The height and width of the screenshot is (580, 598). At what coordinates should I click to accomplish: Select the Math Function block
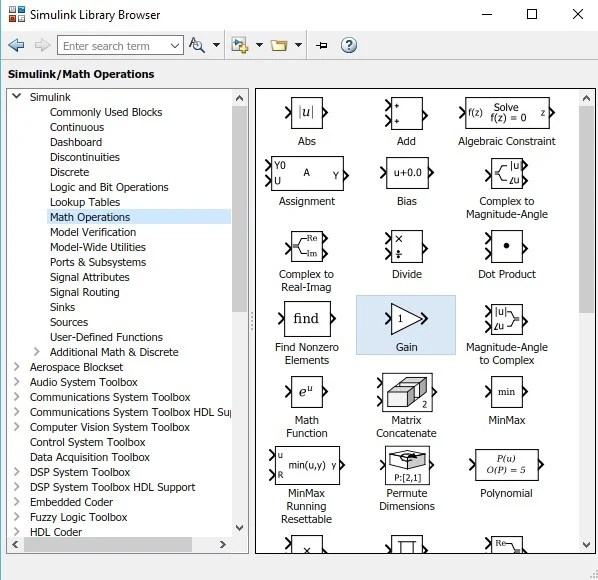(307, 392)
